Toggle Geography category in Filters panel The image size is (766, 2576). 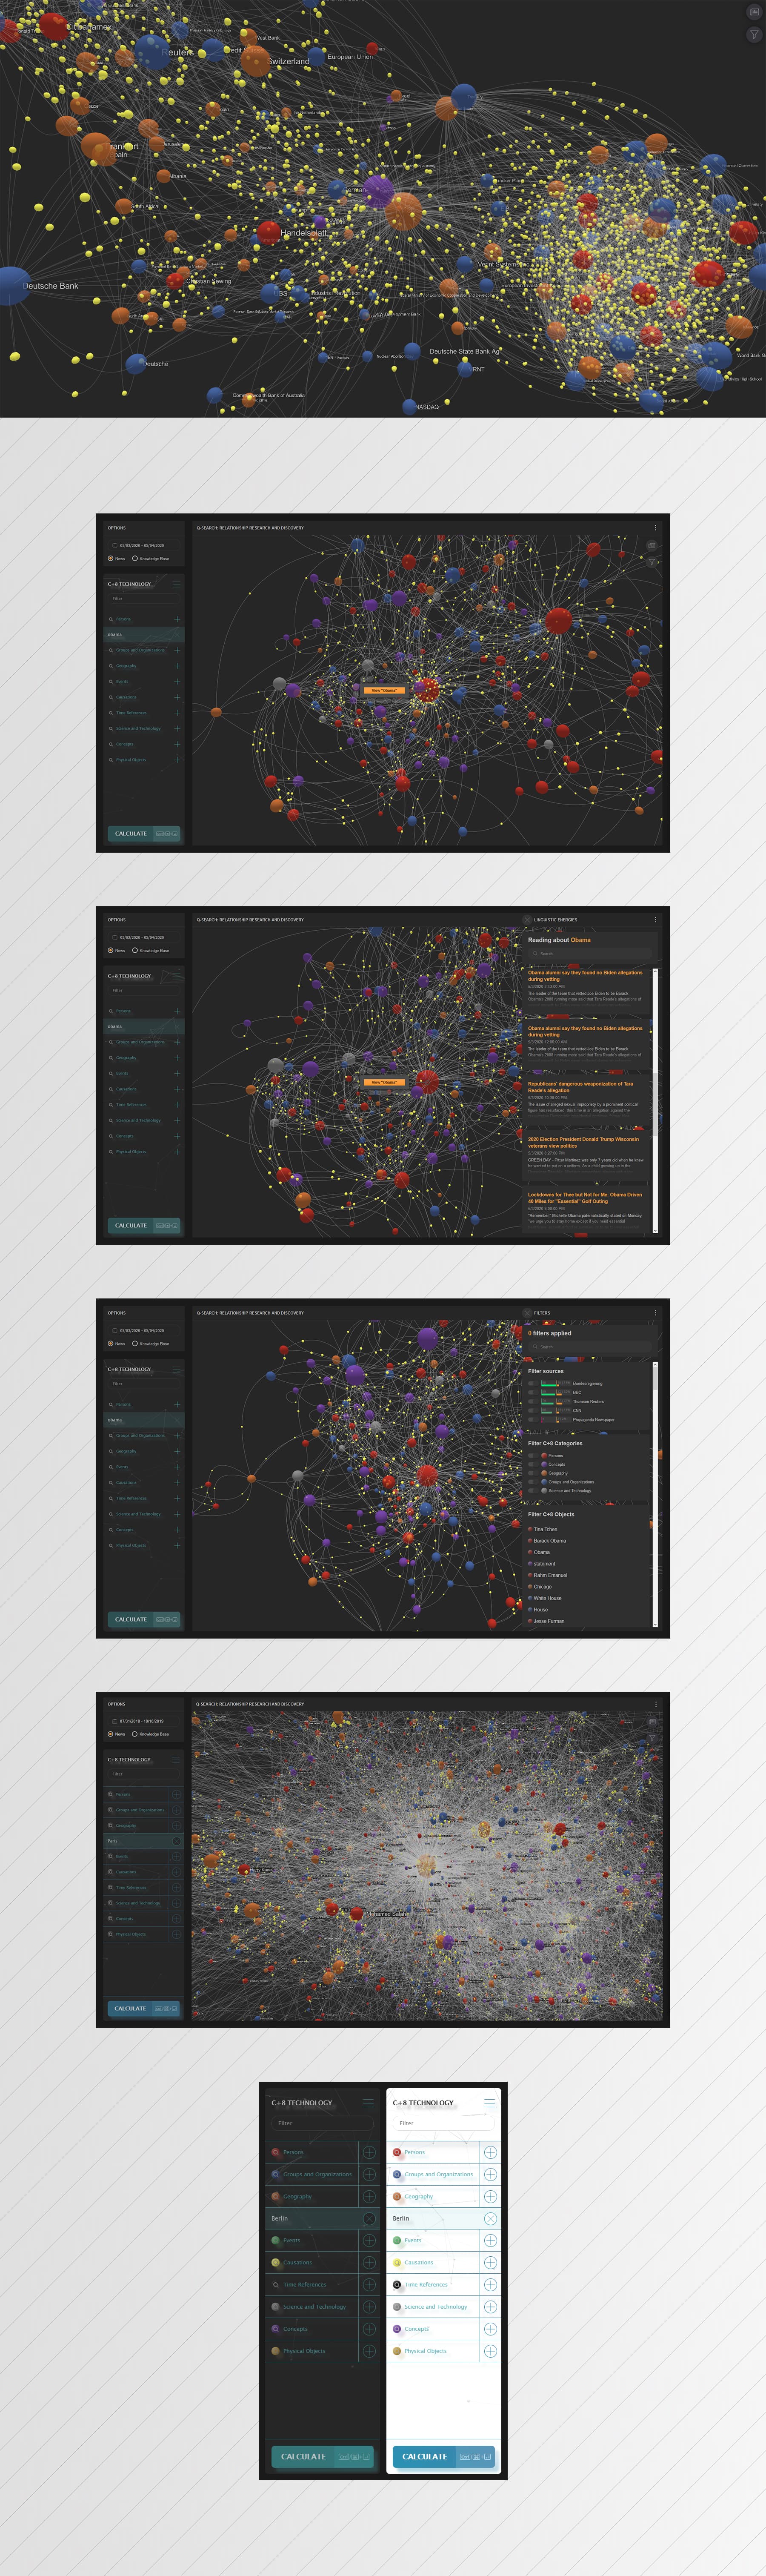(x=532, y=1473)
